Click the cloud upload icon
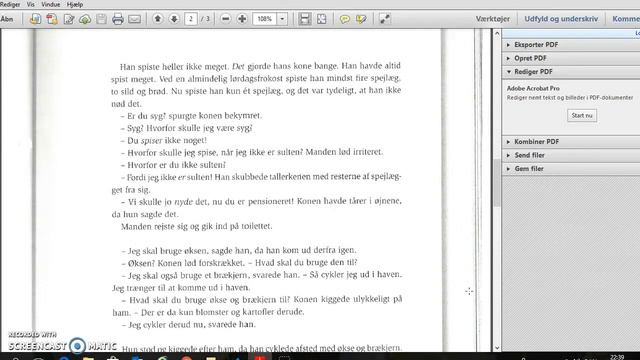The height and width of the screenshot is (360, 640). tap(85, 19)
